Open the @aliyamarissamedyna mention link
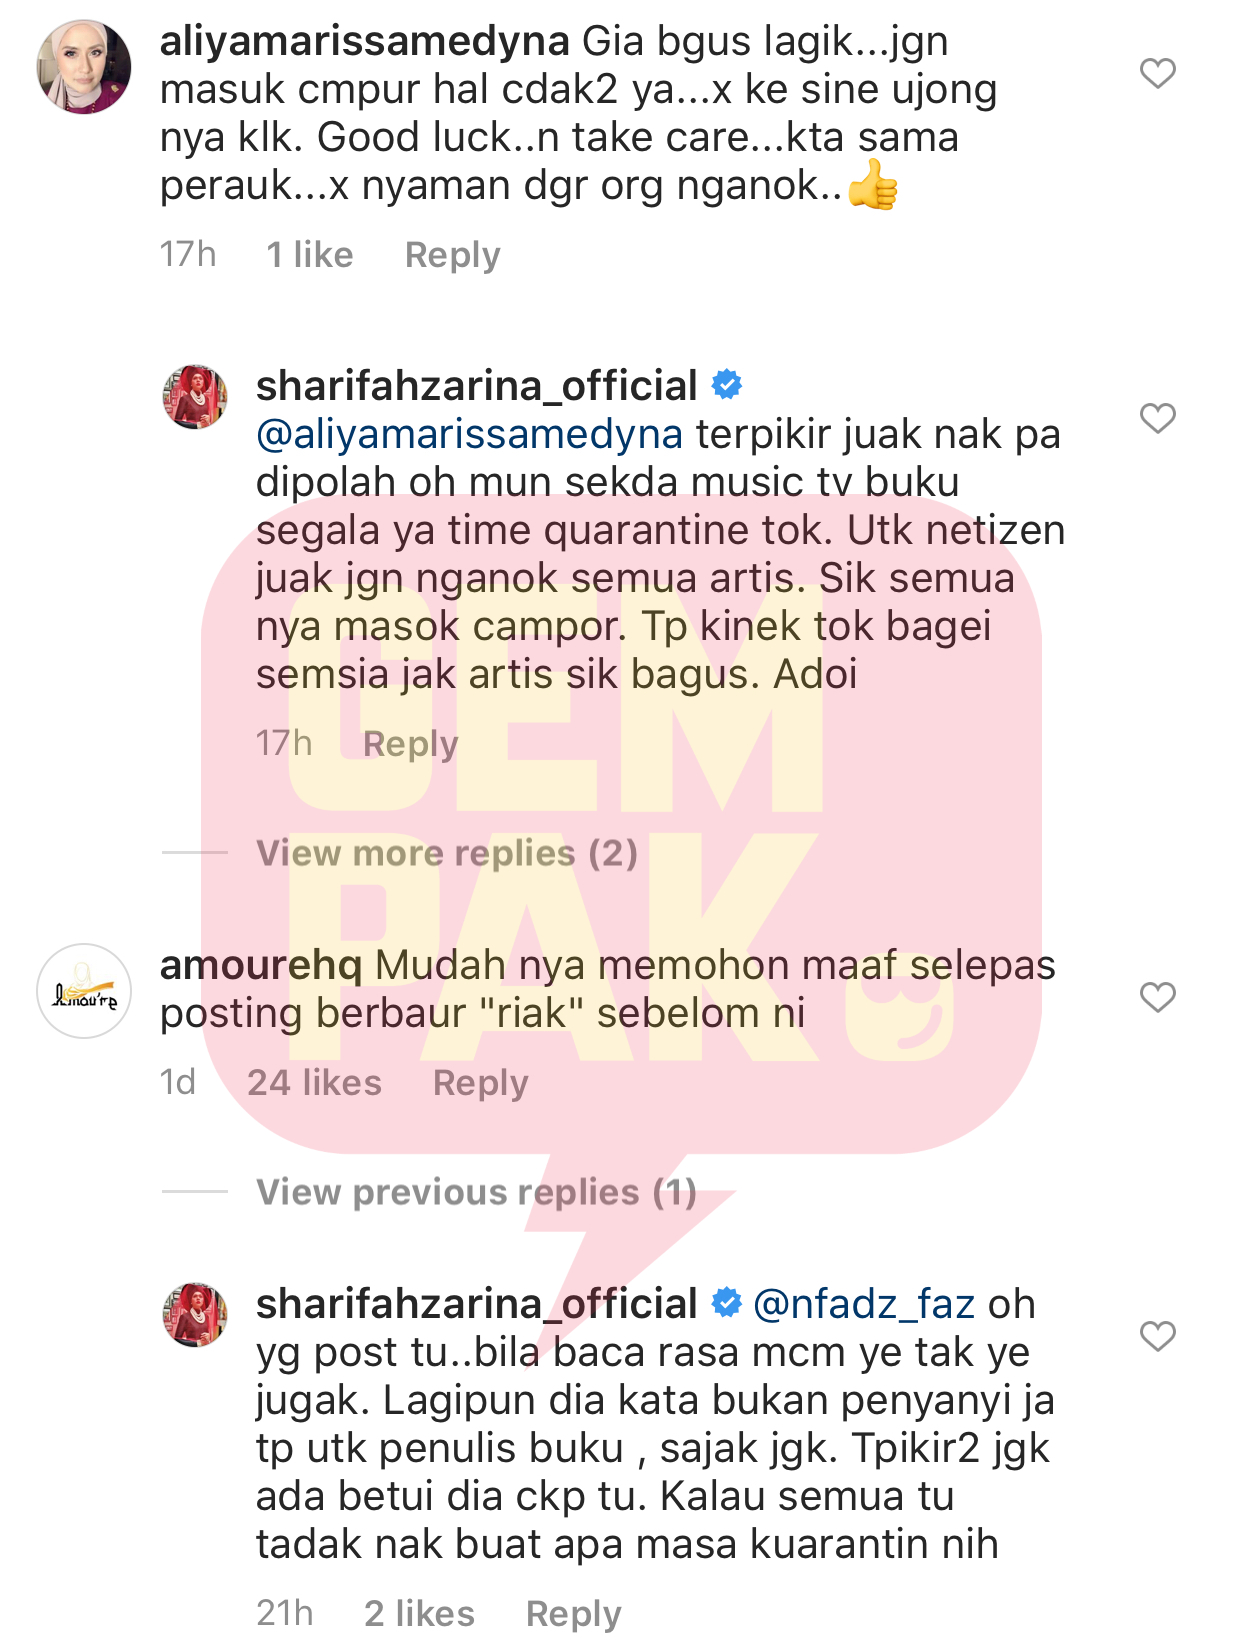This screenshot has width=1242, height=1645. (469, 435)
